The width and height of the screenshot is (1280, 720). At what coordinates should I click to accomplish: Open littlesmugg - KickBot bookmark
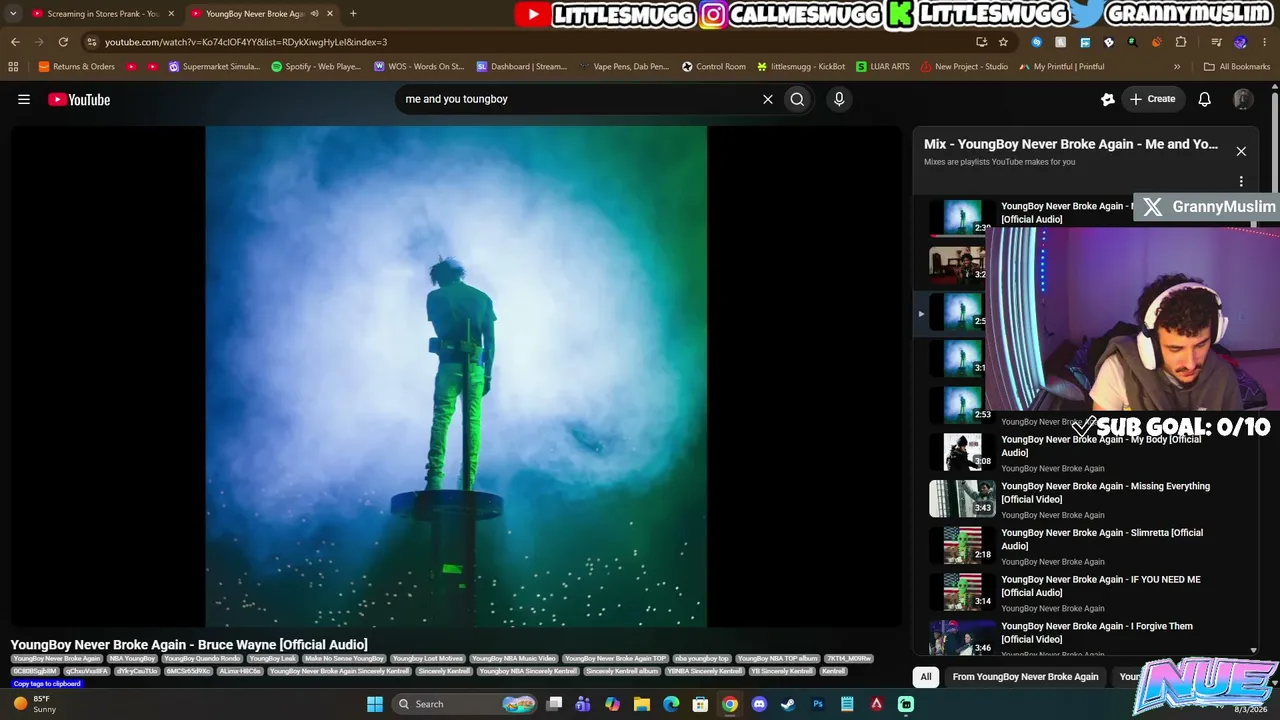pos(801,67)
